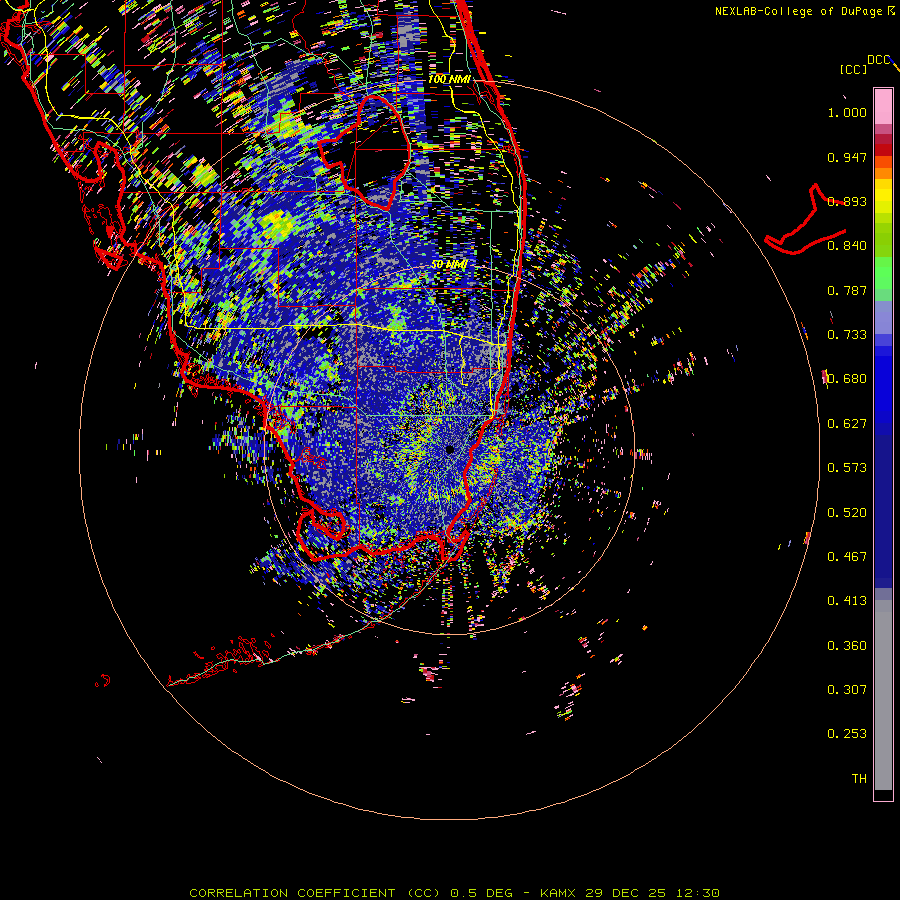Pick the yellow segment of the color bar

pyautogui.click(x=883, y=197)
